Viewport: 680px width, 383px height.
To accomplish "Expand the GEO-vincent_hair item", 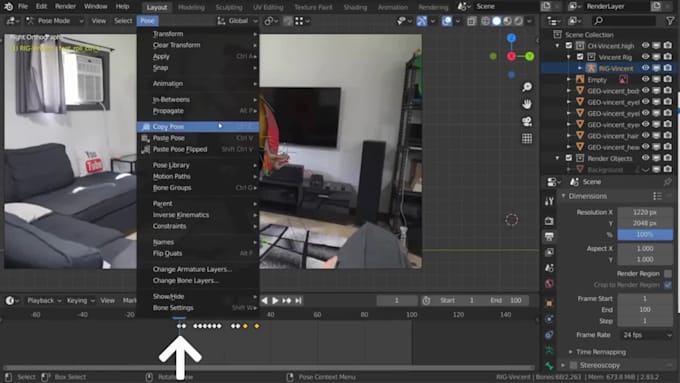I will tap(569, 136).
